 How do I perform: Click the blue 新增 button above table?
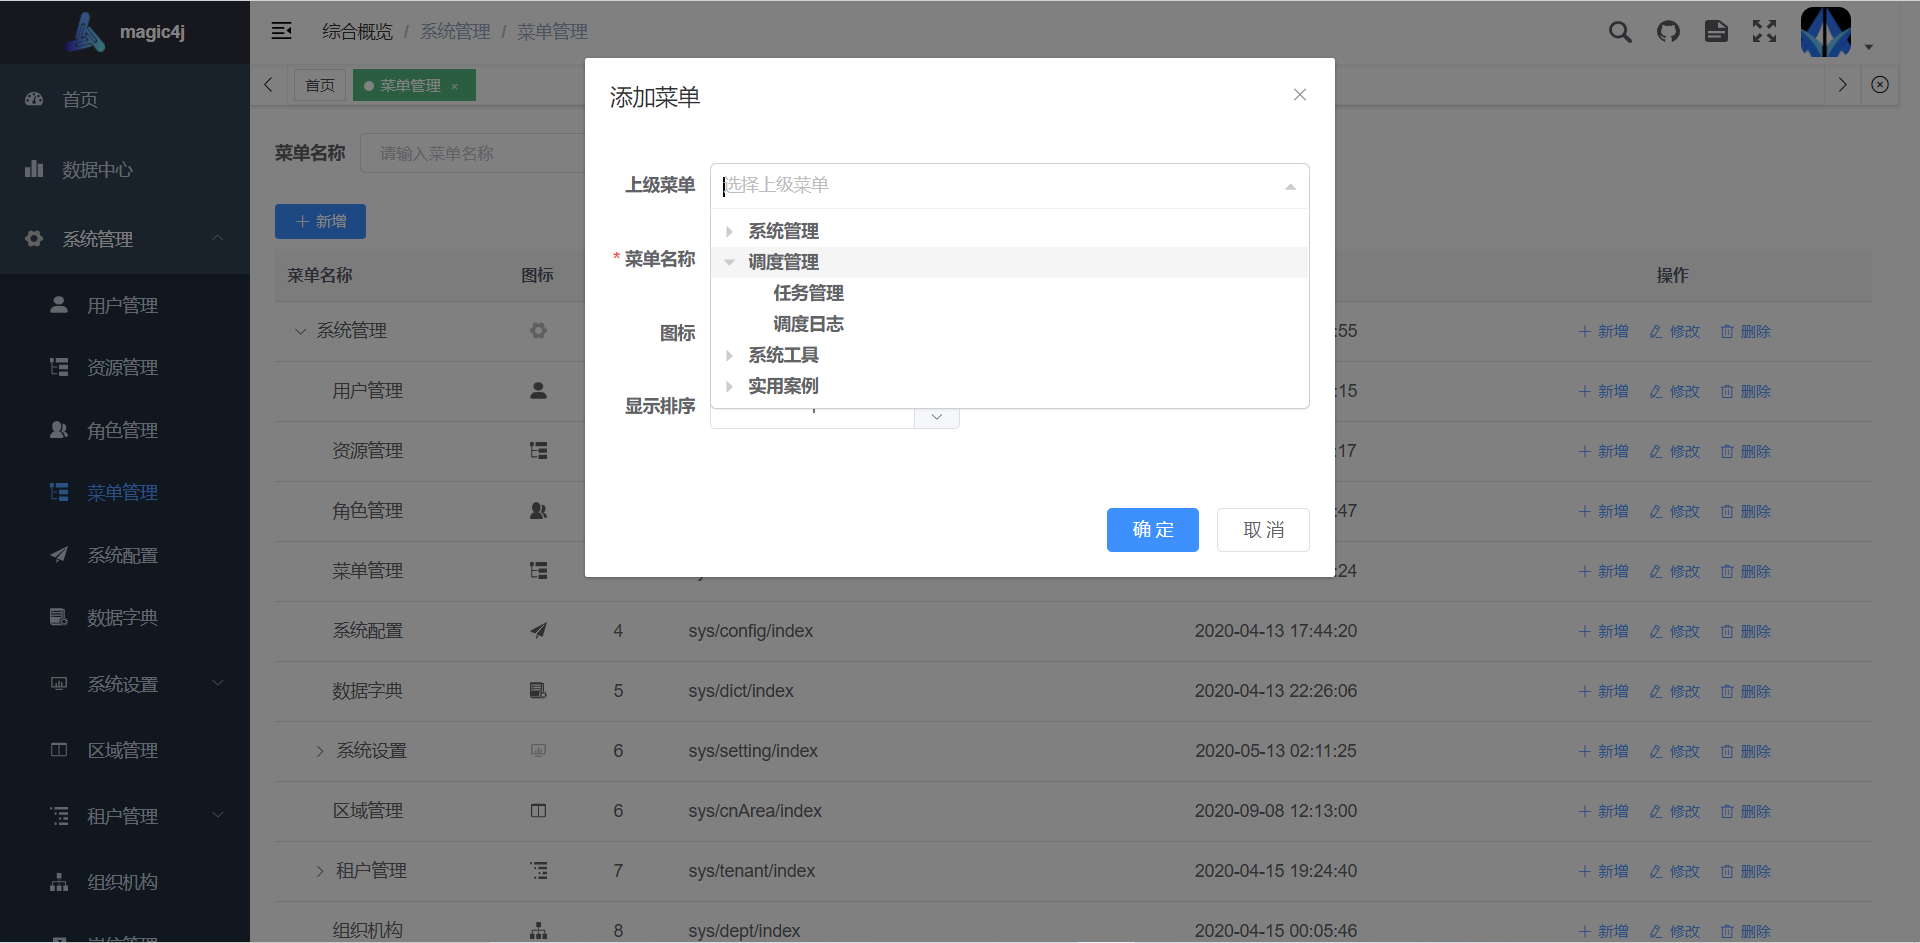320,221
